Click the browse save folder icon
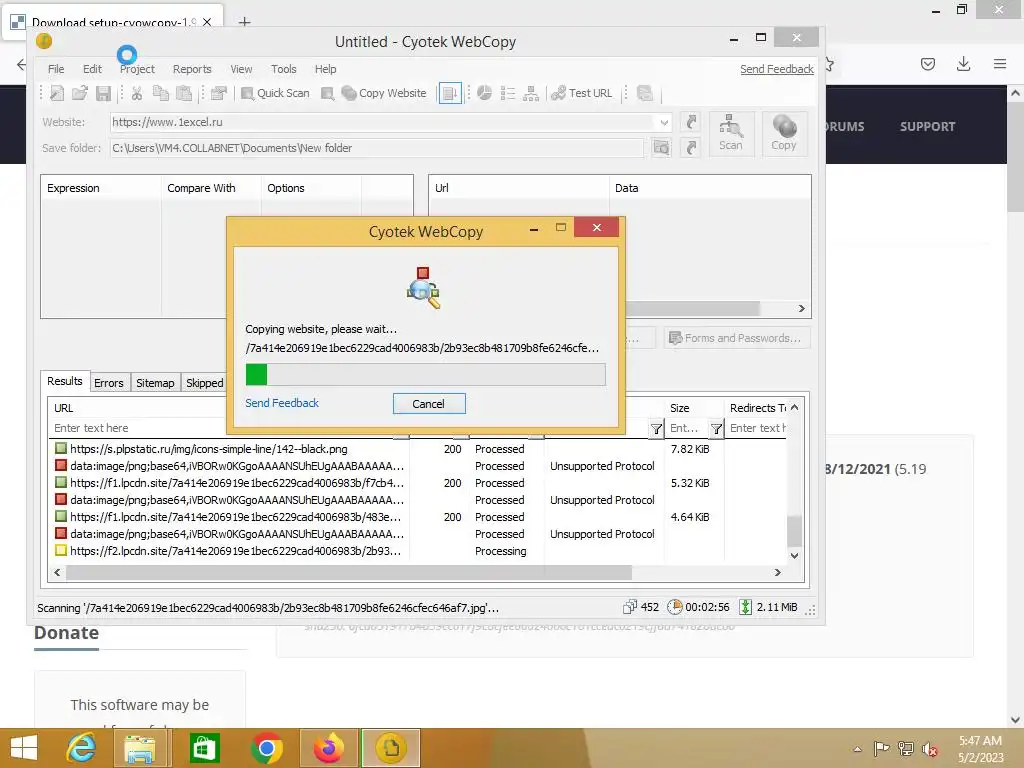This screenshot has height=768, width=1024. tap(662, 148)
